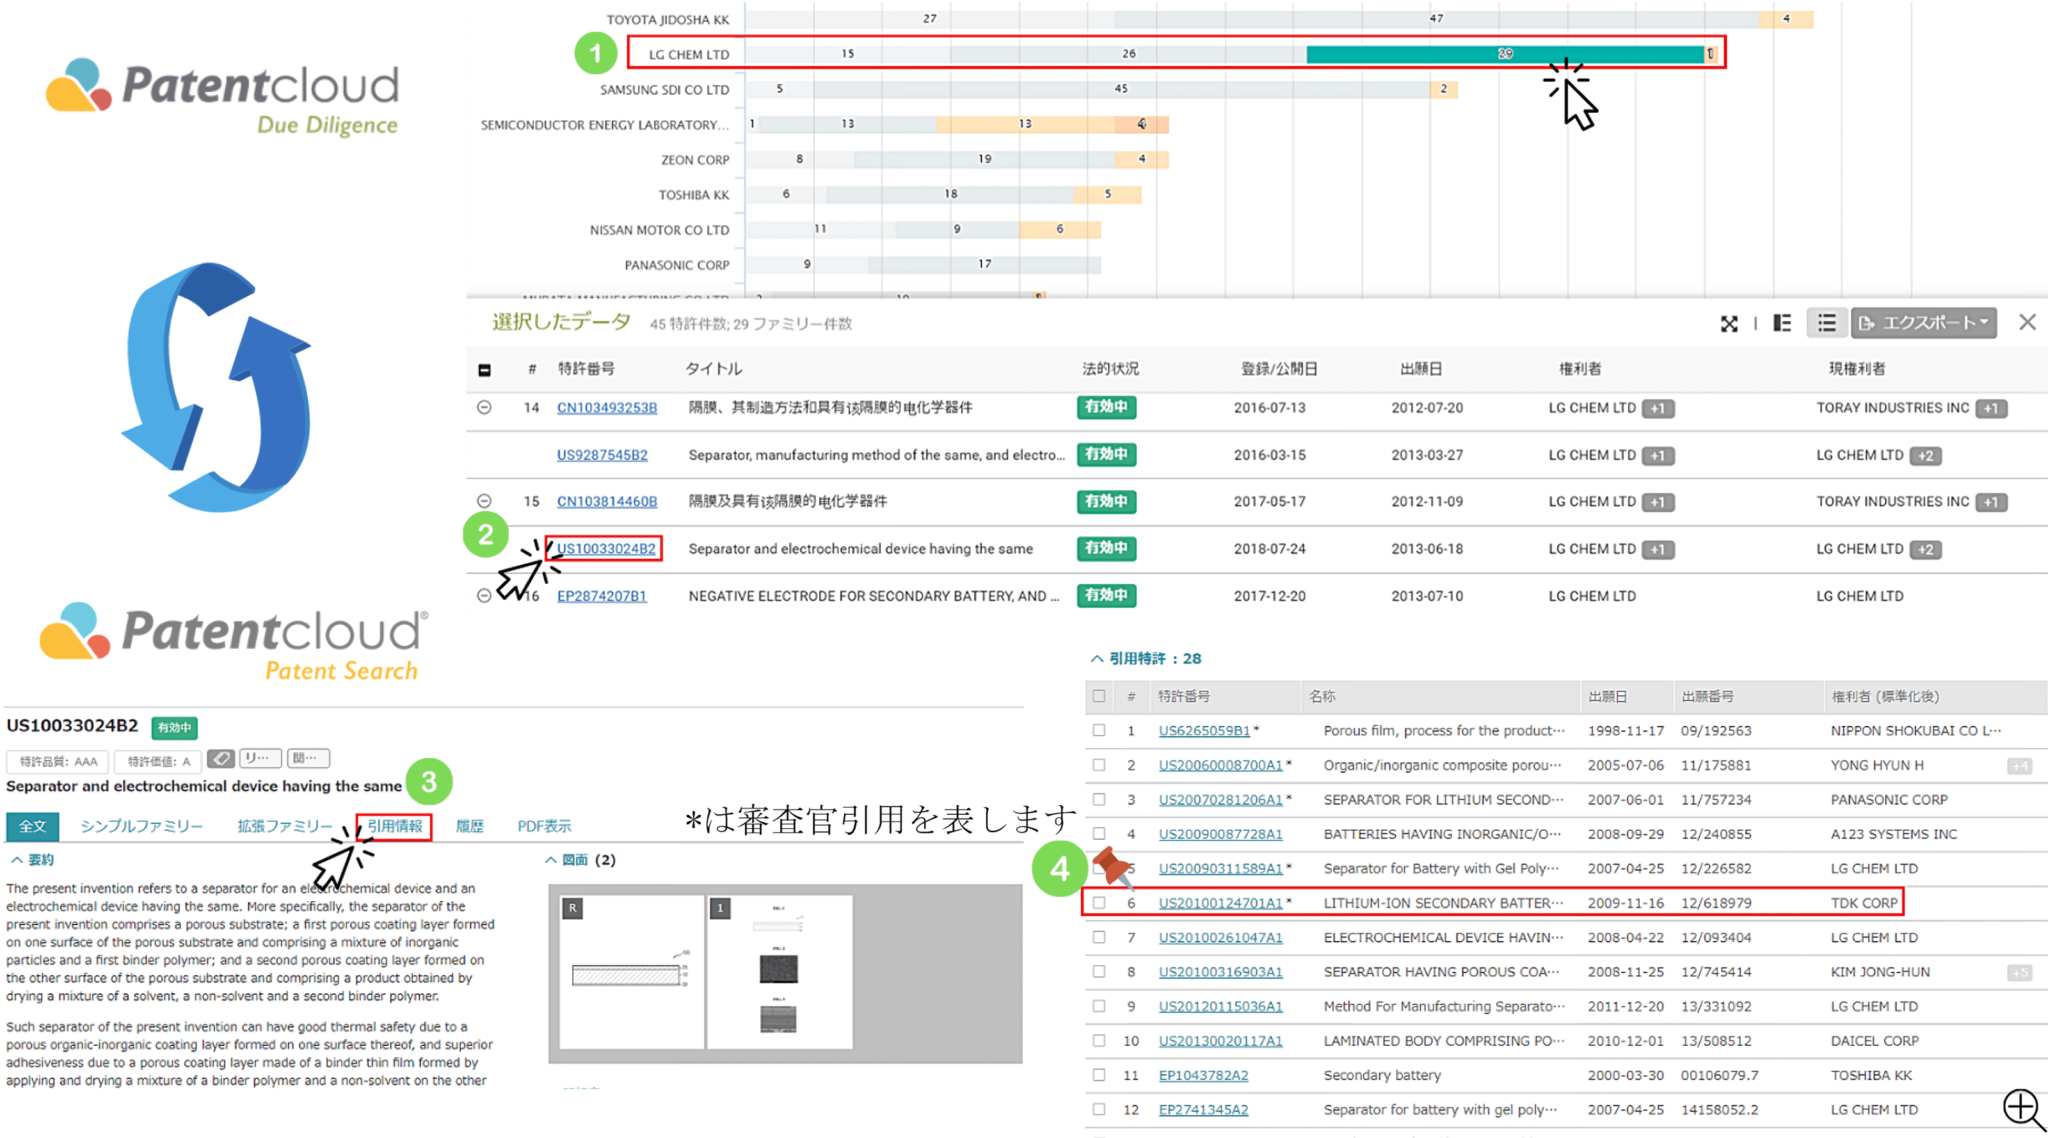
Task: Click the リ… tag button
Action: [x=259, y=759]
